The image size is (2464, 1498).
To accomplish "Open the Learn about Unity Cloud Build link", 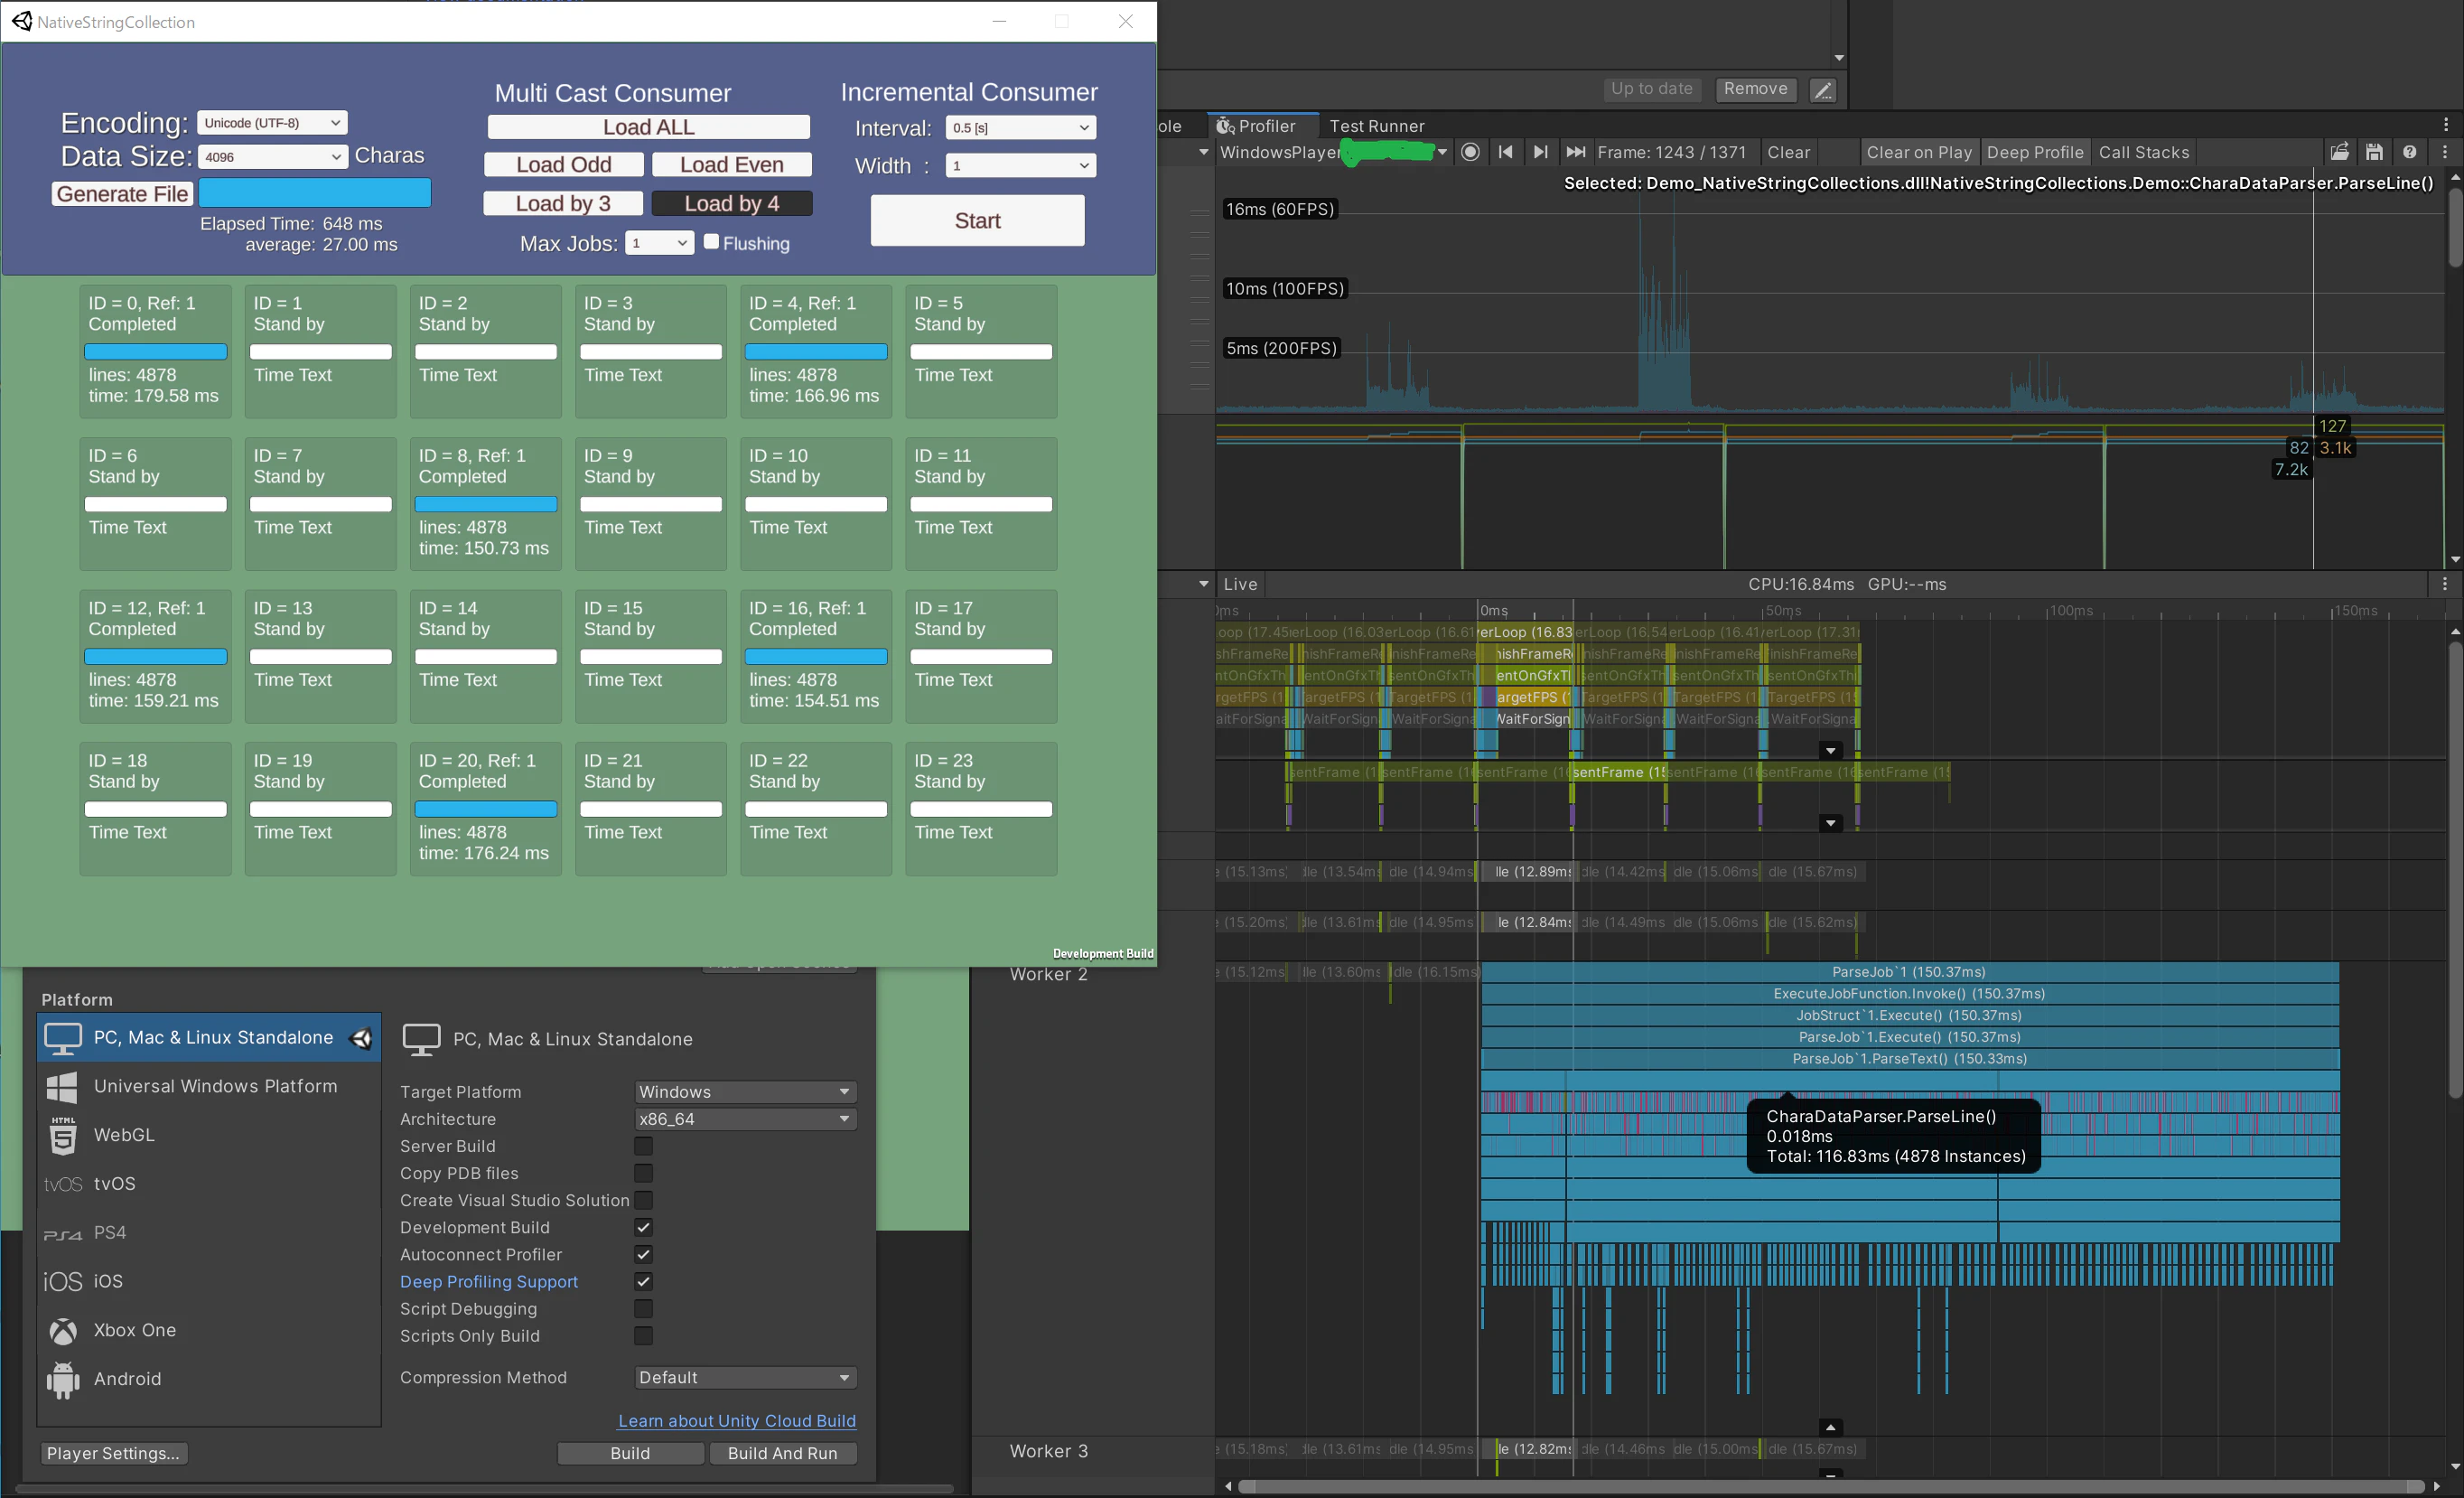I will click(736, 1421).
